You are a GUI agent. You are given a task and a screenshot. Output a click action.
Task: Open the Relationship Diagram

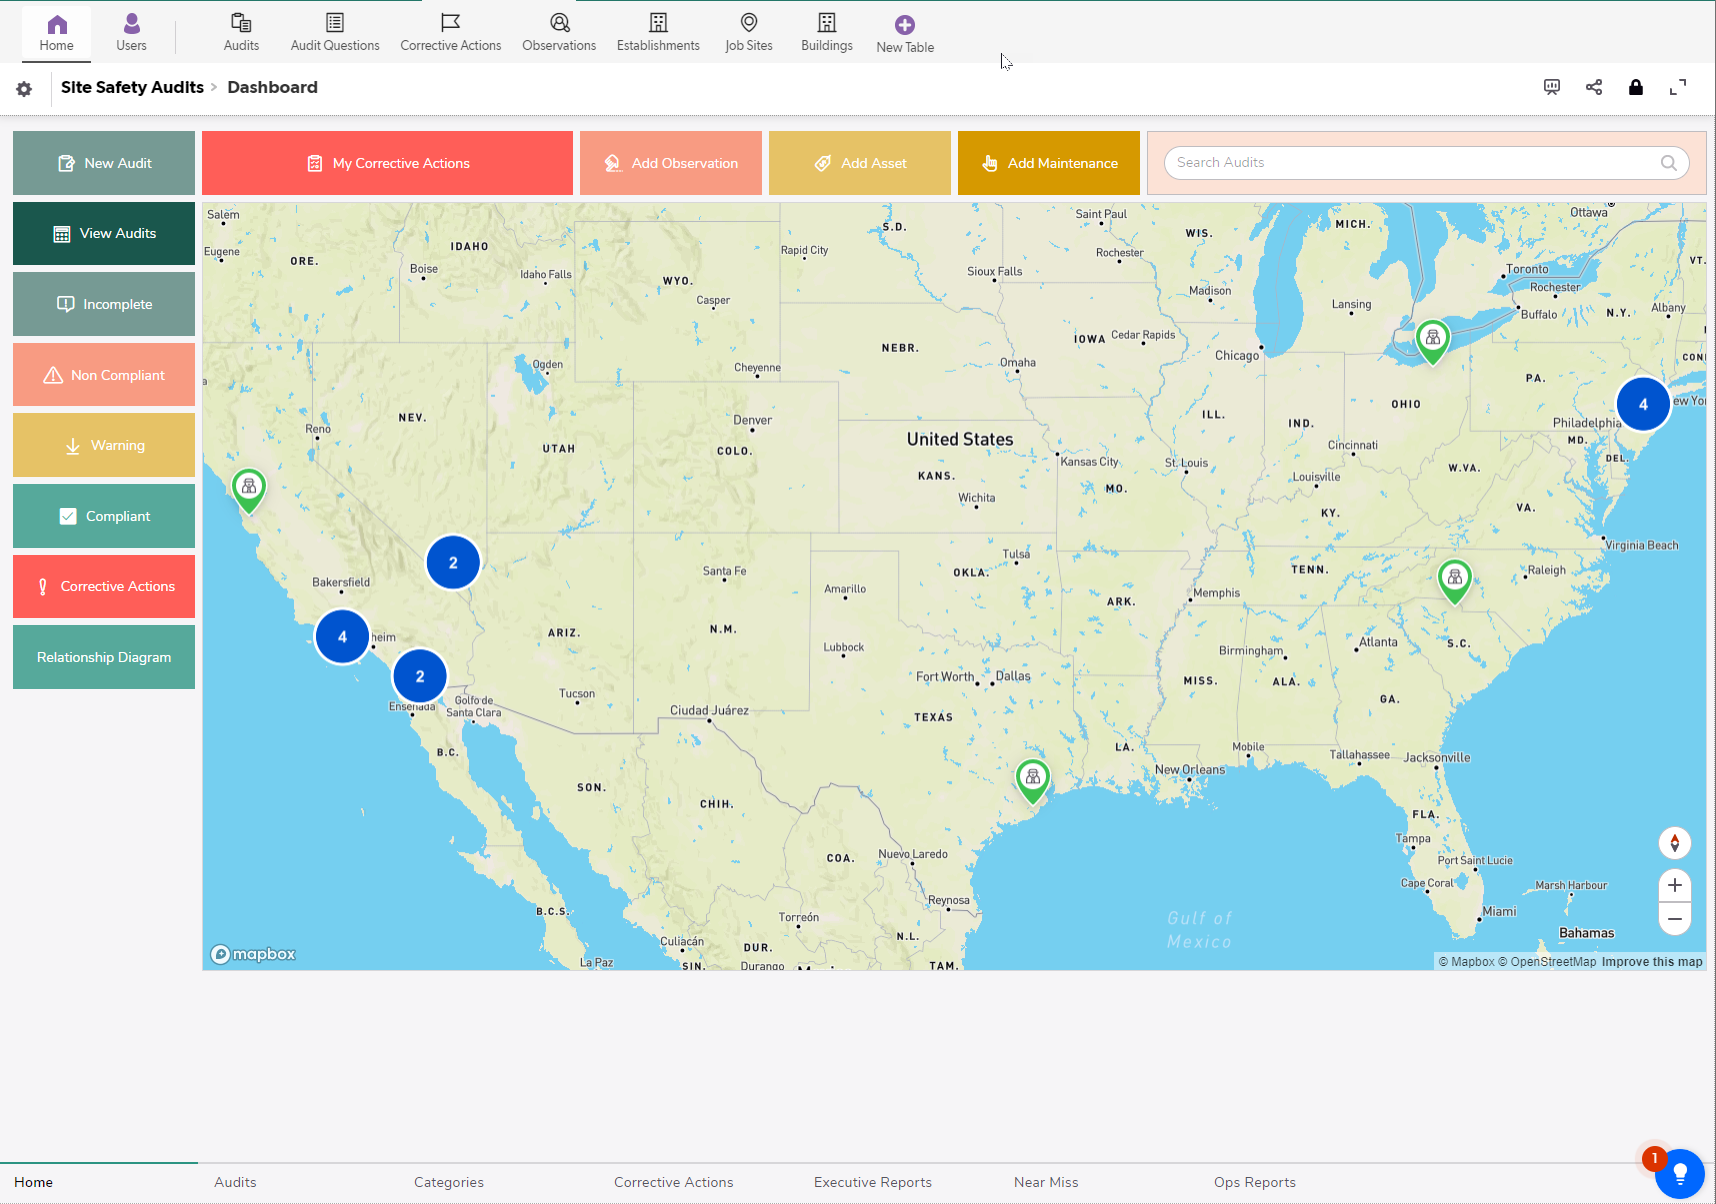103,657
